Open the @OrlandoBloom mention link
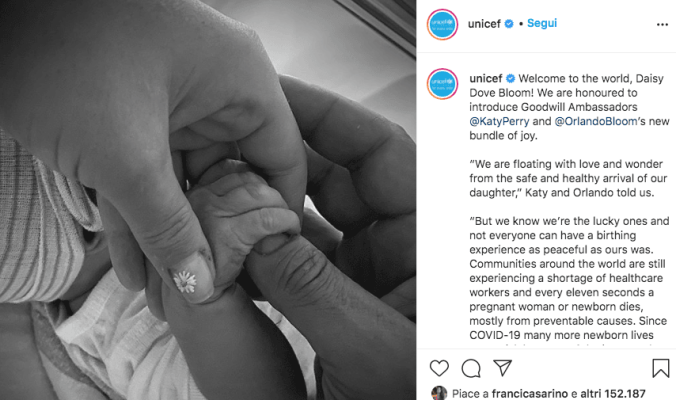This screenshot has height=400, width=676. point(595,121)
